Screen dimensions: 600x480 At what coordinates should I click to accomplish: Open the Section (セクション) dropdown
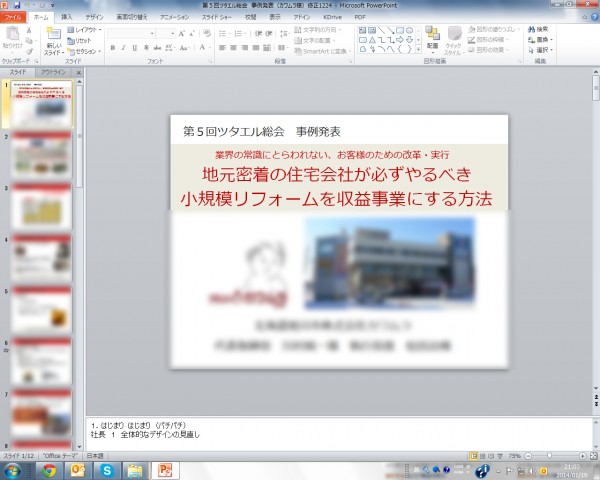click(x=84, y=51)
